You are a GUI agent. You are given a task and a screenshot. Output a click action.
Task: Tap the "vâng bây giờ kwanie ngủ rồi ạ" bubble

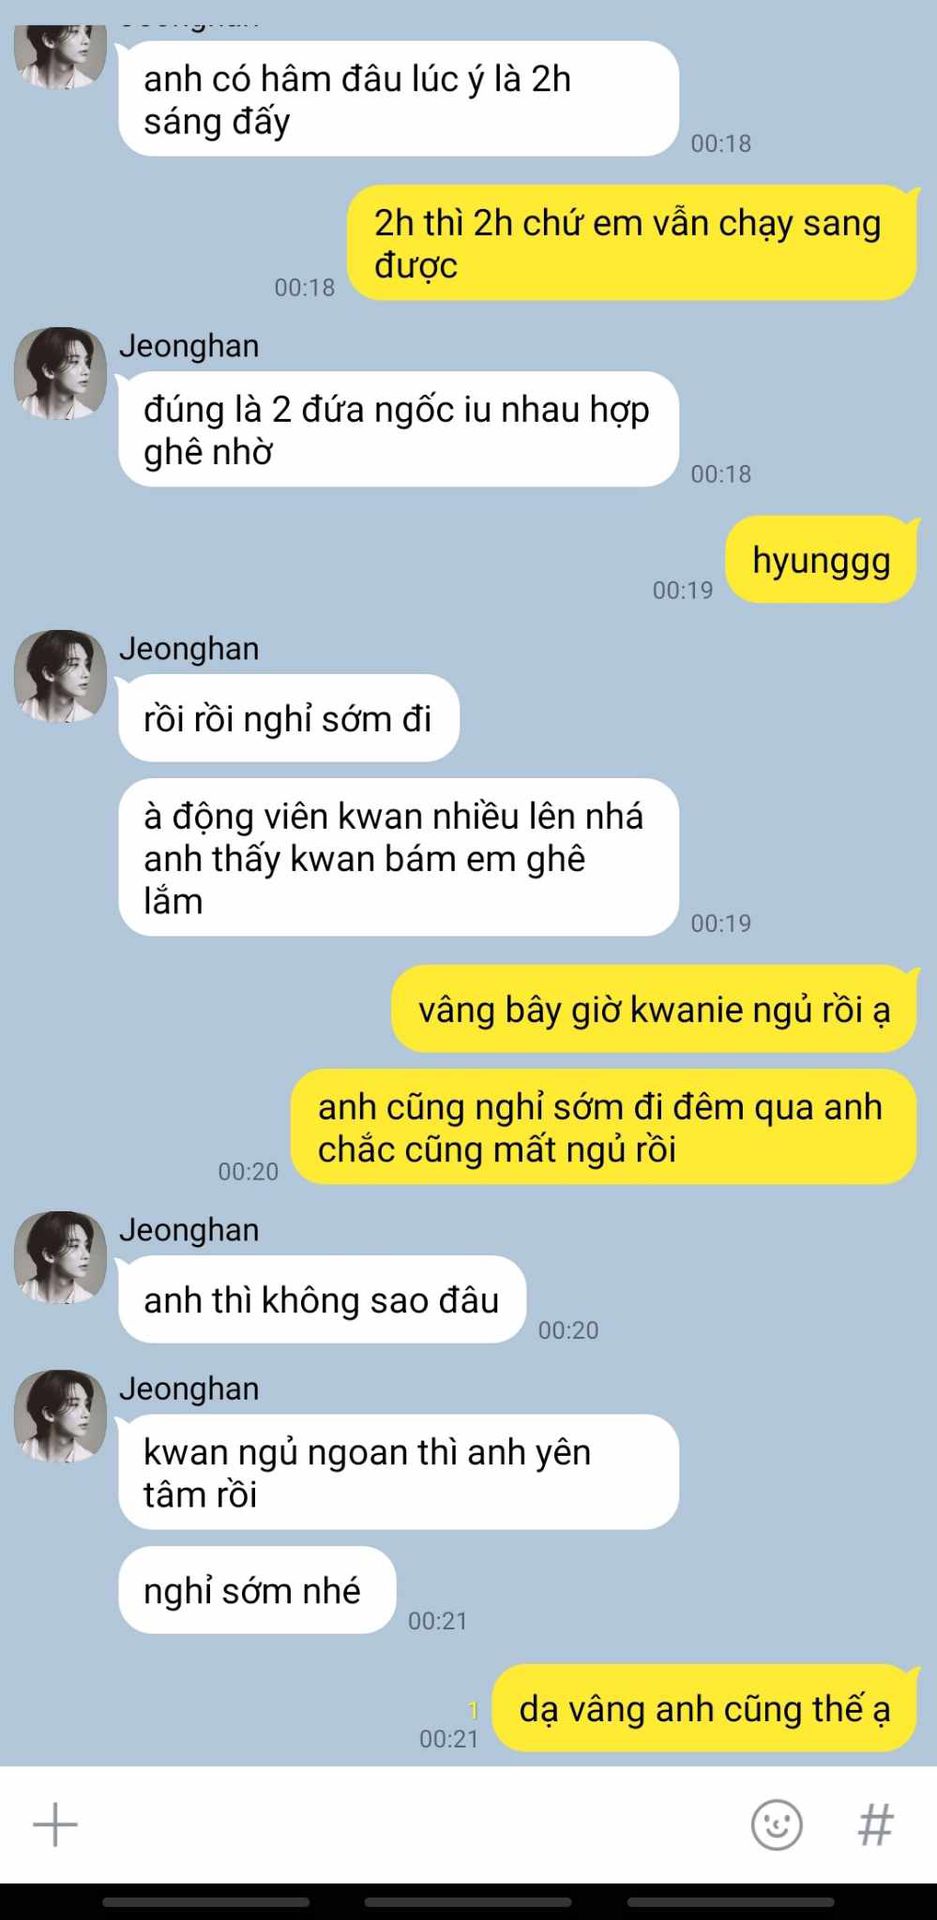pyautogui.click(x=654, y=1009)
